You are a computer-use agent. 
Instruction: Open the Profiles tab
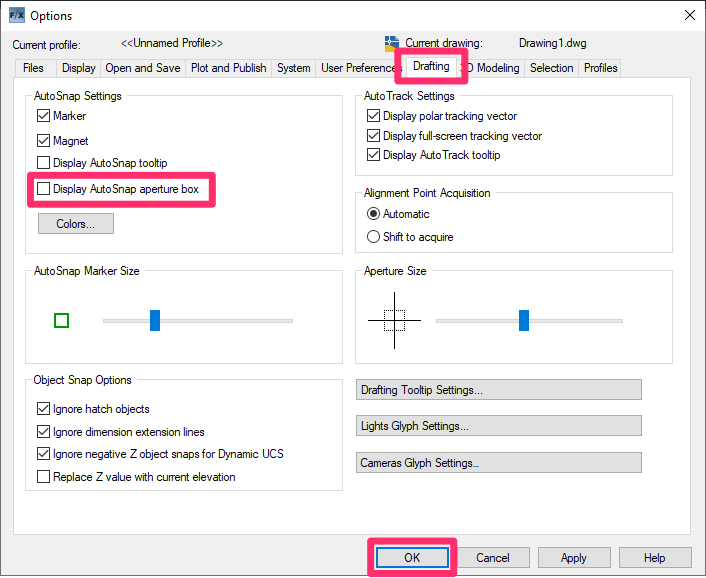600,68
